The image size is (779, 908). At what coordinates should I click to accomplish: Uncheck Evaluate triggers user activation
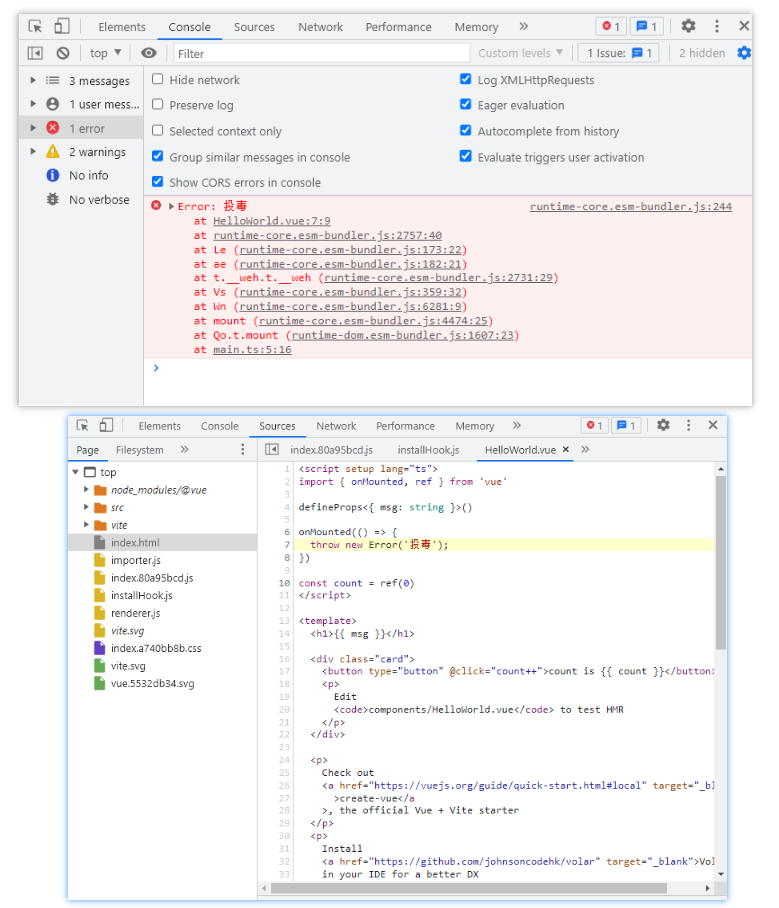click(466, 156)
